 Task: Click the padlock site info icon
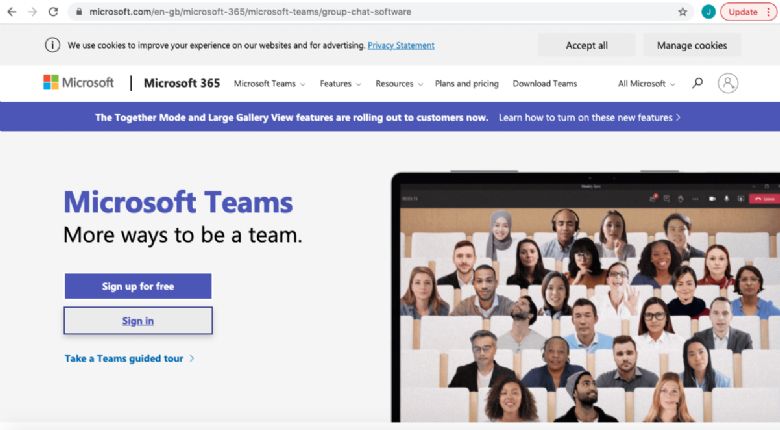(79, 12)
